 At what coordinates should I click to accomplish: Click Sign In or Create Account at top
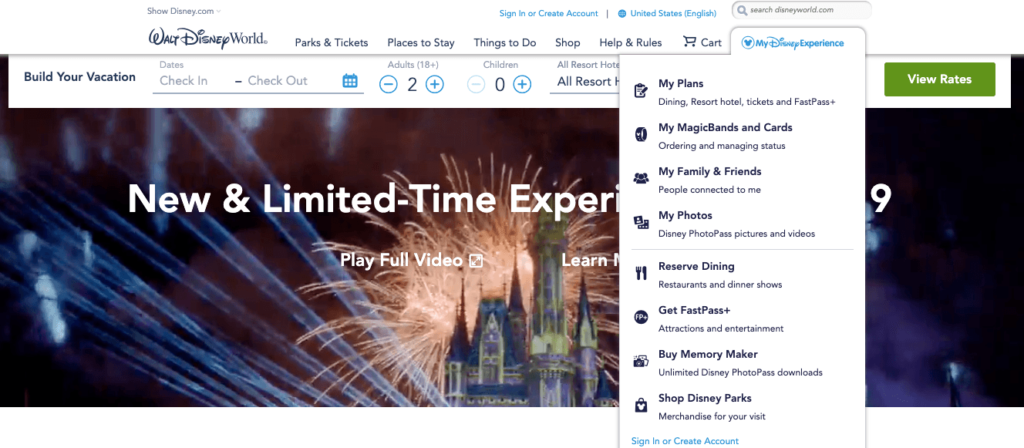549,13
